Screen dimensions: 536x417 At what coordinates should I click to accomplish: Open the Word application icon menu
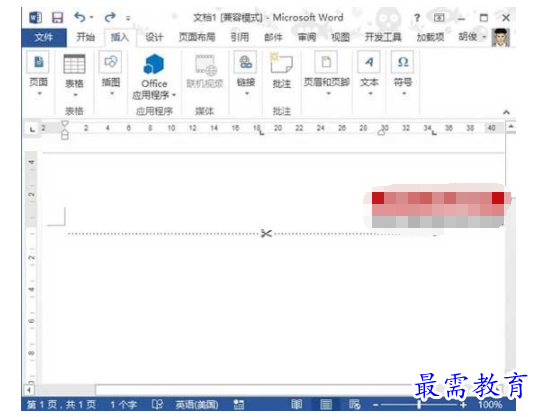click(x=36, y=17)
